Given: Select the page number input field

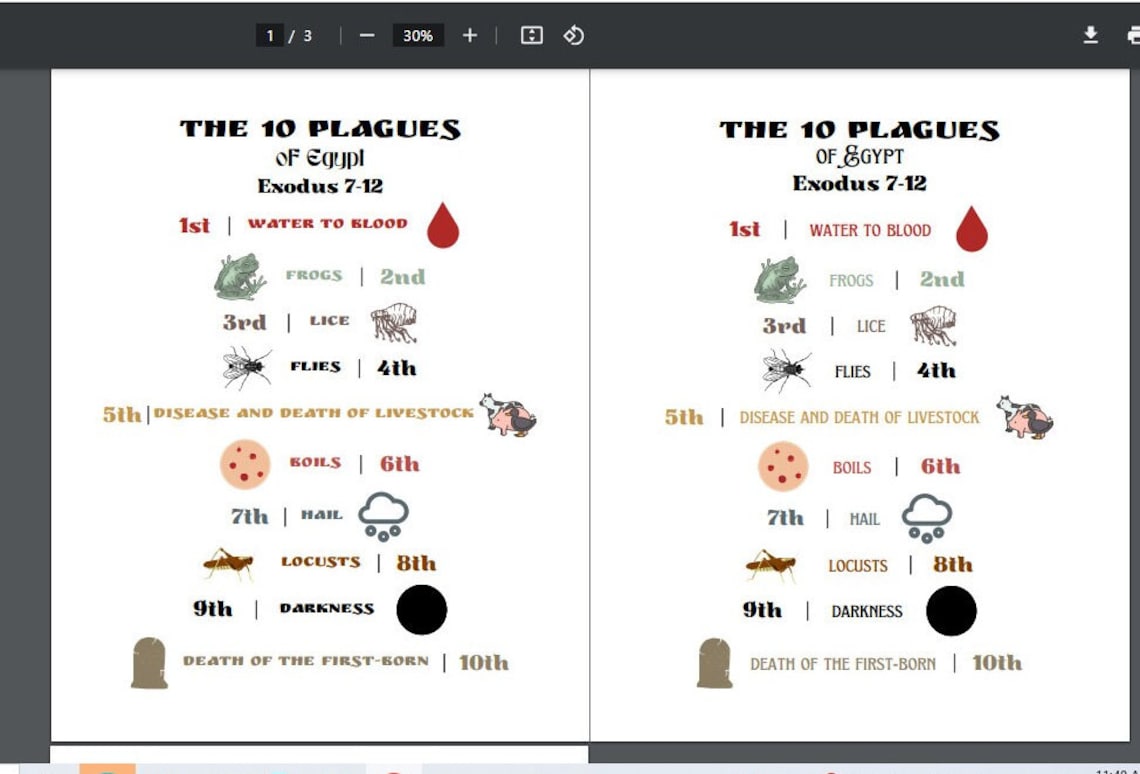Looking at the screenshot, I should click(270, 35).
